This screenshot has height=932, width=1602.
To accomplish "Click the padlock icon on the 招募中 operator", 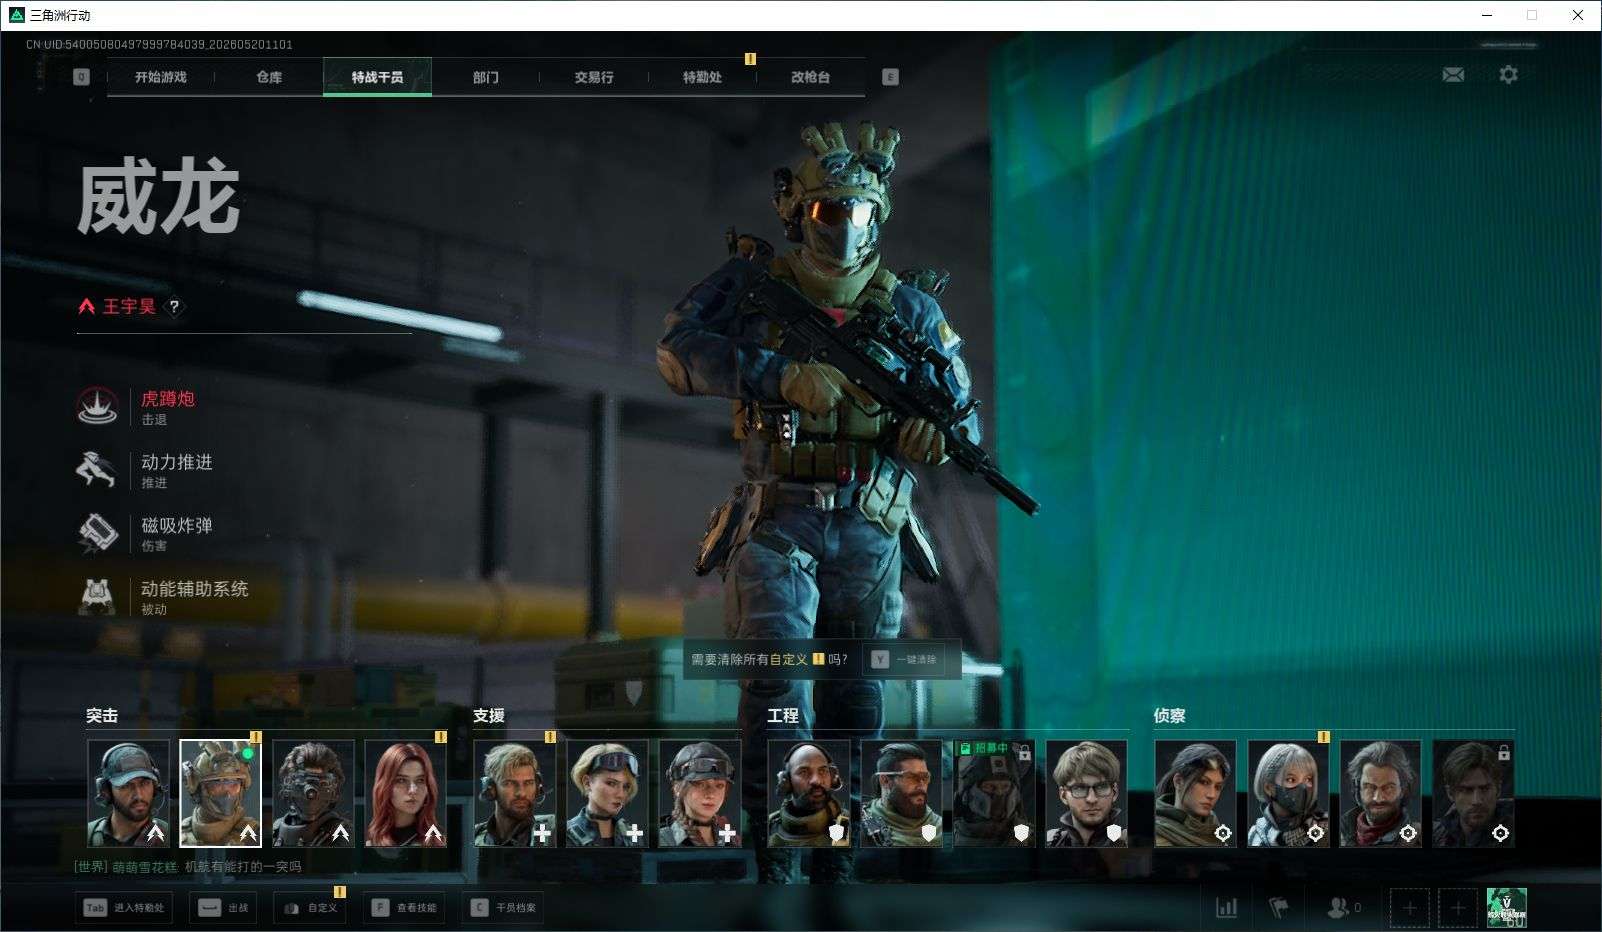I will [x=1024, y=753].
